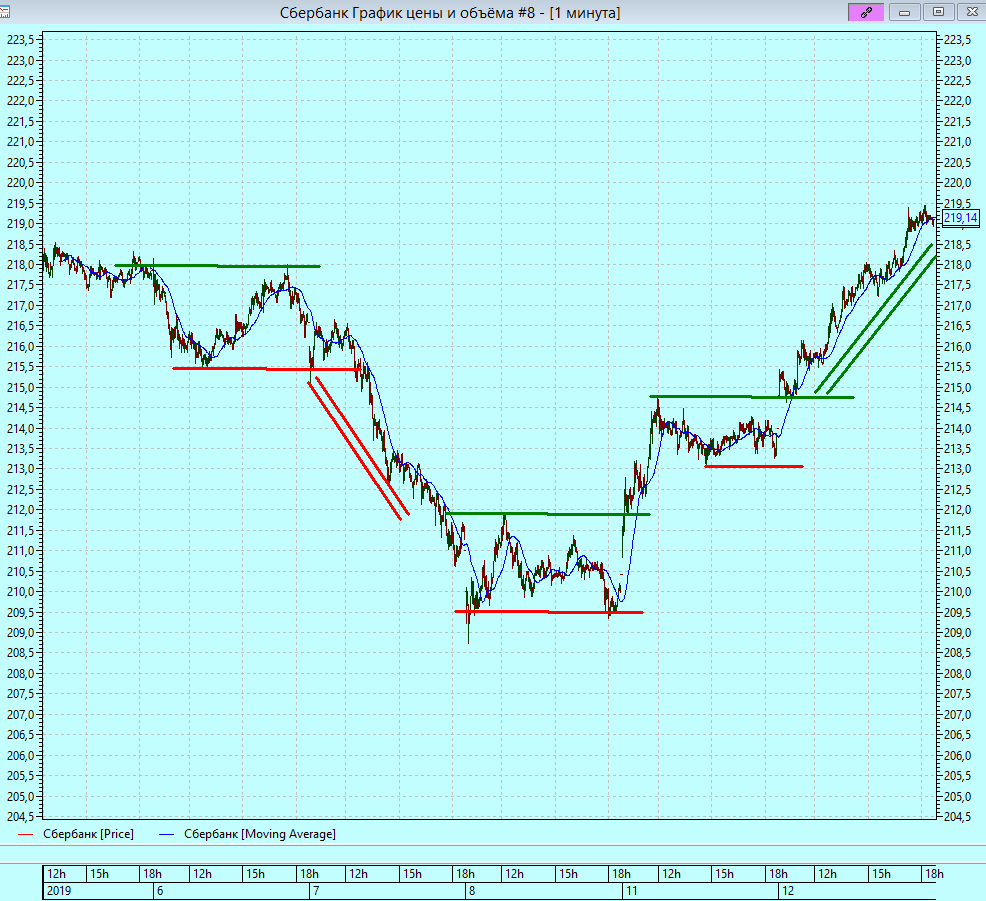
Task: Click date label 7 on the time axis
Action: click(316, 891)
